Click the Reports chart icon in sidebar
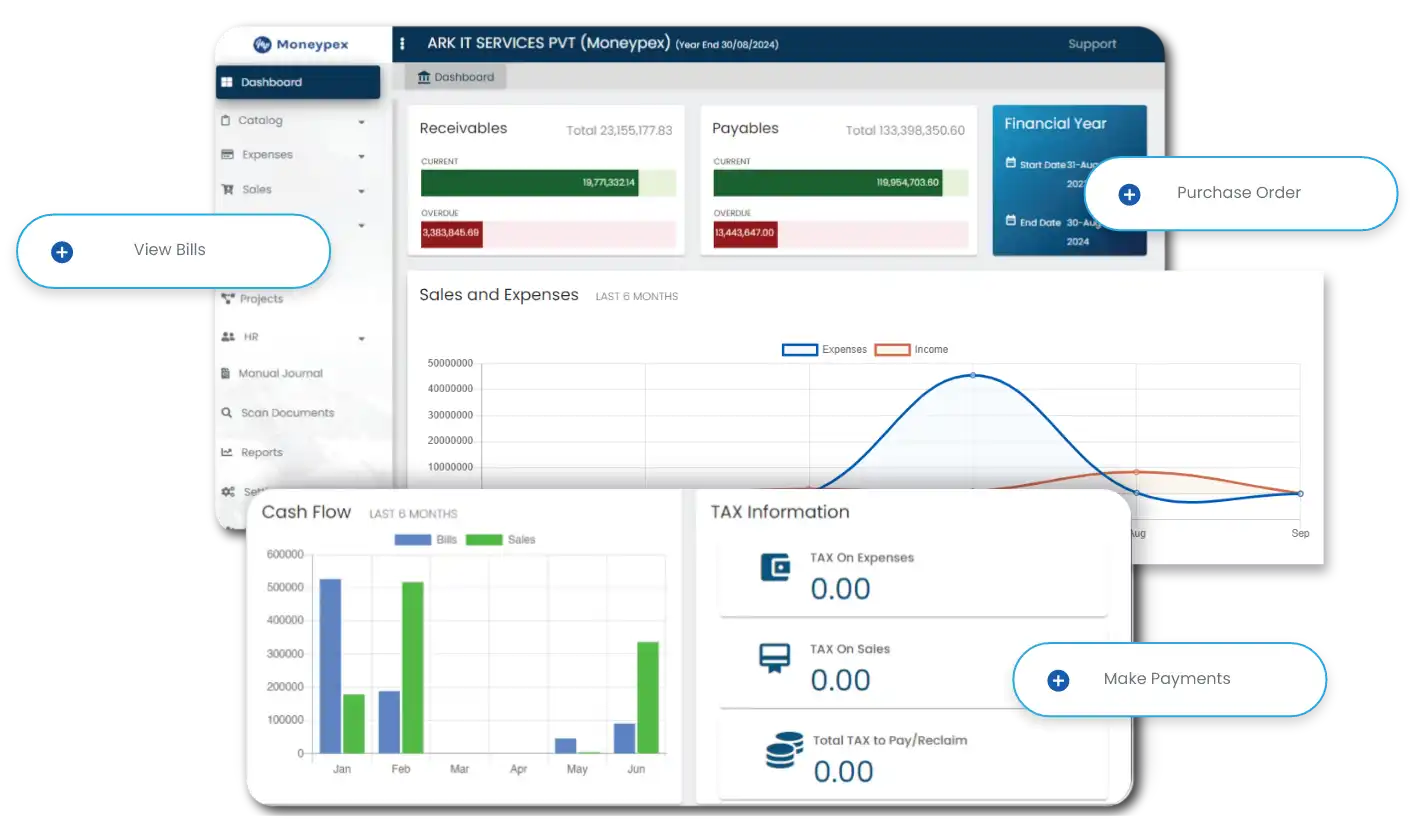 coord(227,453)
